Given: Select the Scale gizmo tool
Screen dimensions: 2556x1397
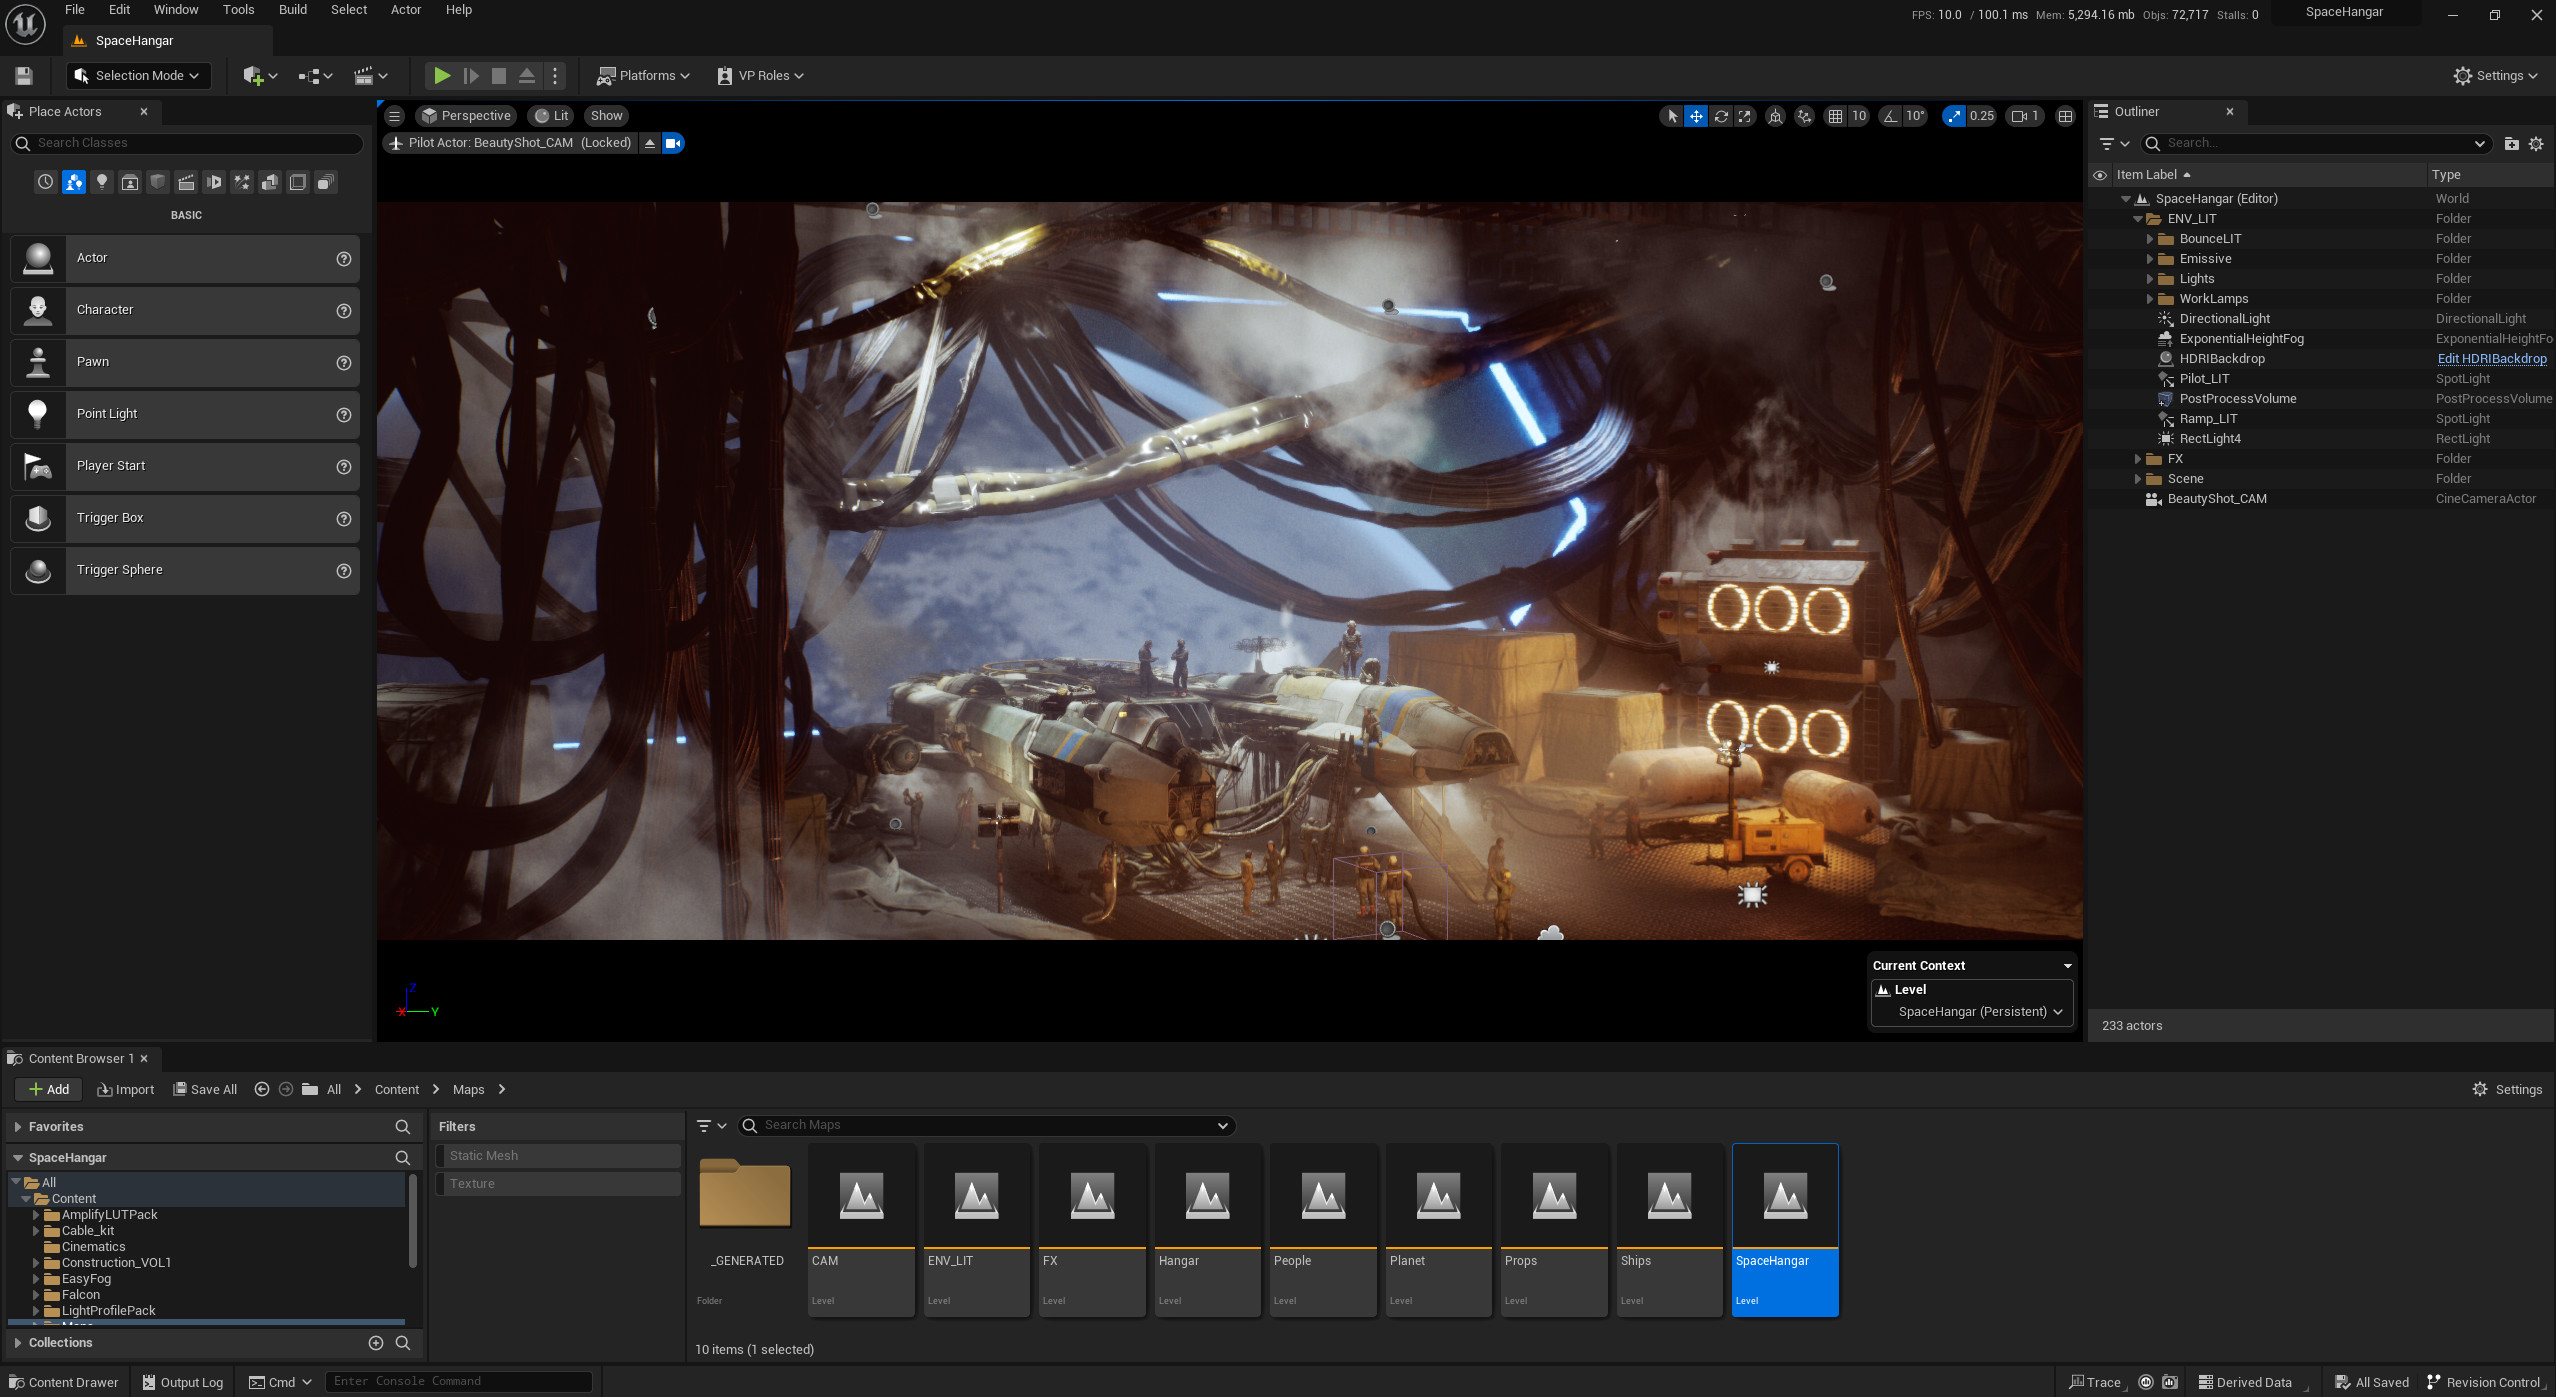Looking at the screenshot, I should [x=1745, y=116].
